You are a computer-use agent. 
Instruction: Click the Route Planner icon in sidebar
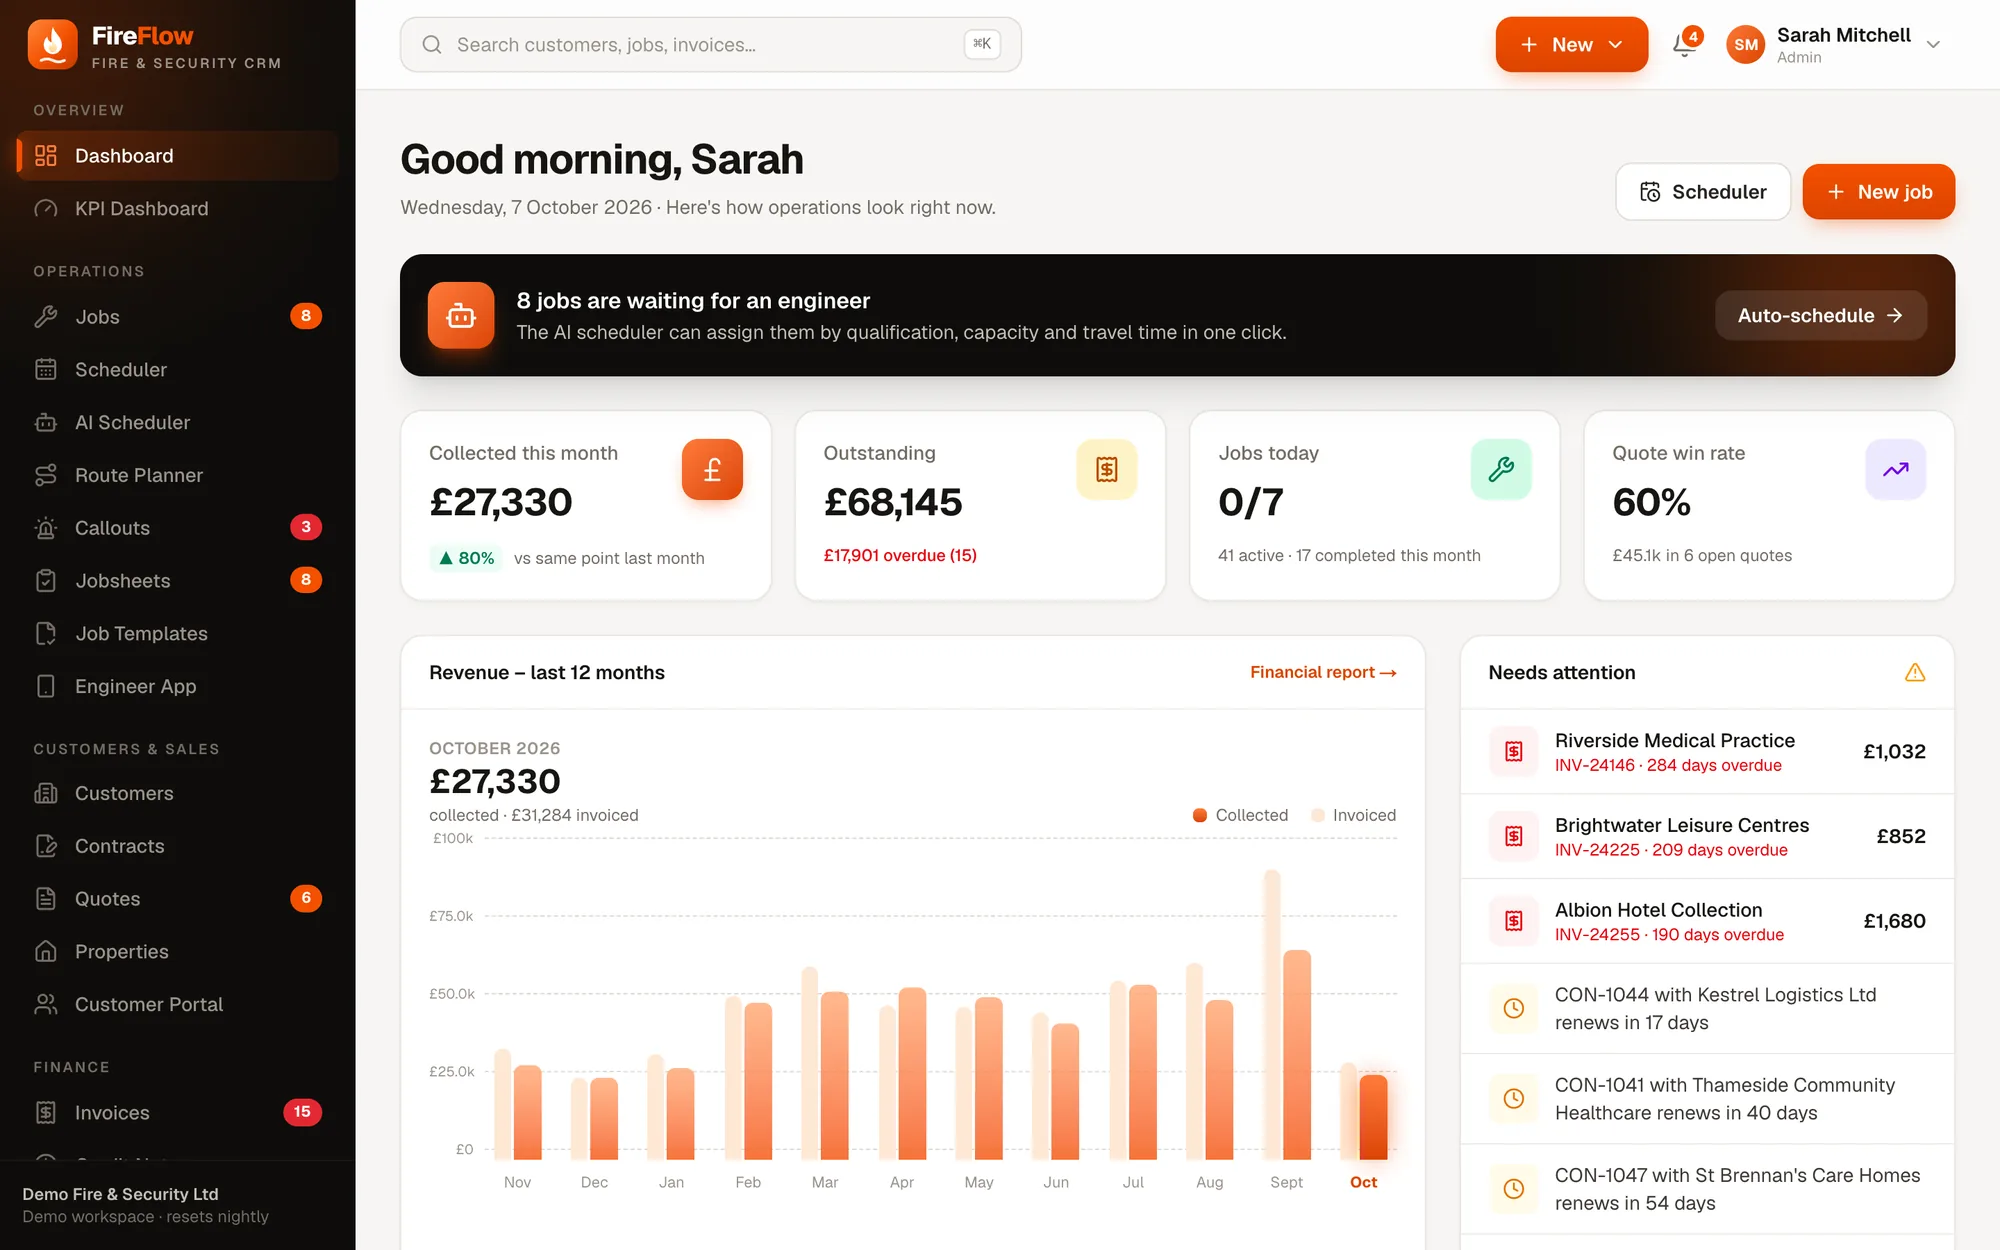46,476
